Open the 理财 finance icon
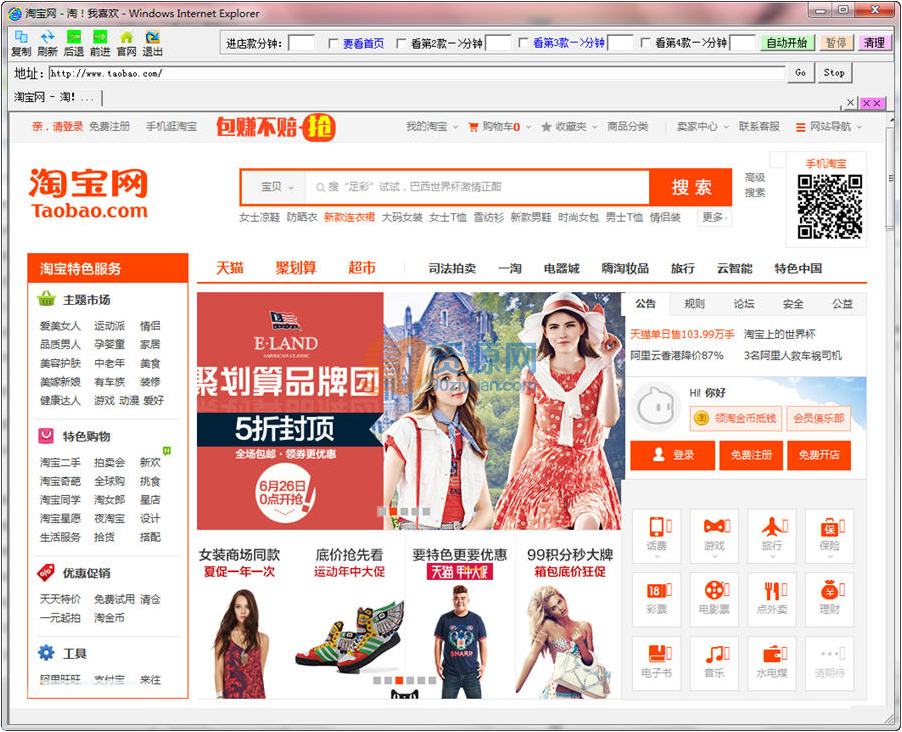This screenshot has width=902, height=732. click(830, 599)
